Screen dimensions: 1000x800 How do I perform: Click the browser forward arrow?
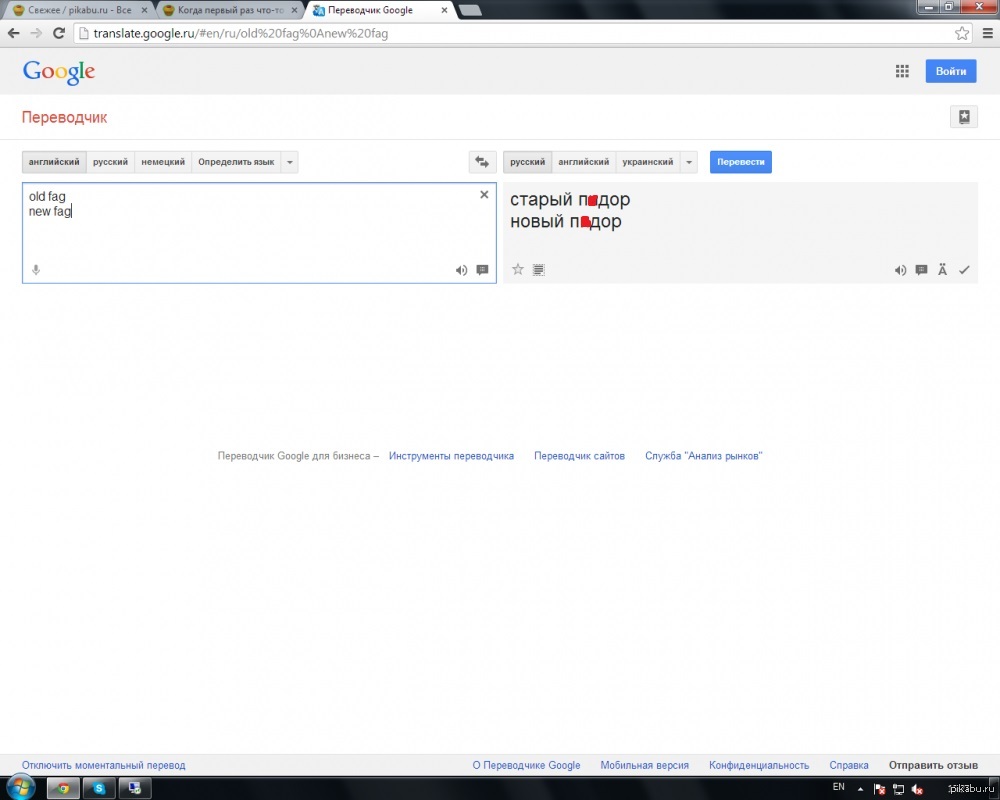pyautogui.click(x=36, y=33)
